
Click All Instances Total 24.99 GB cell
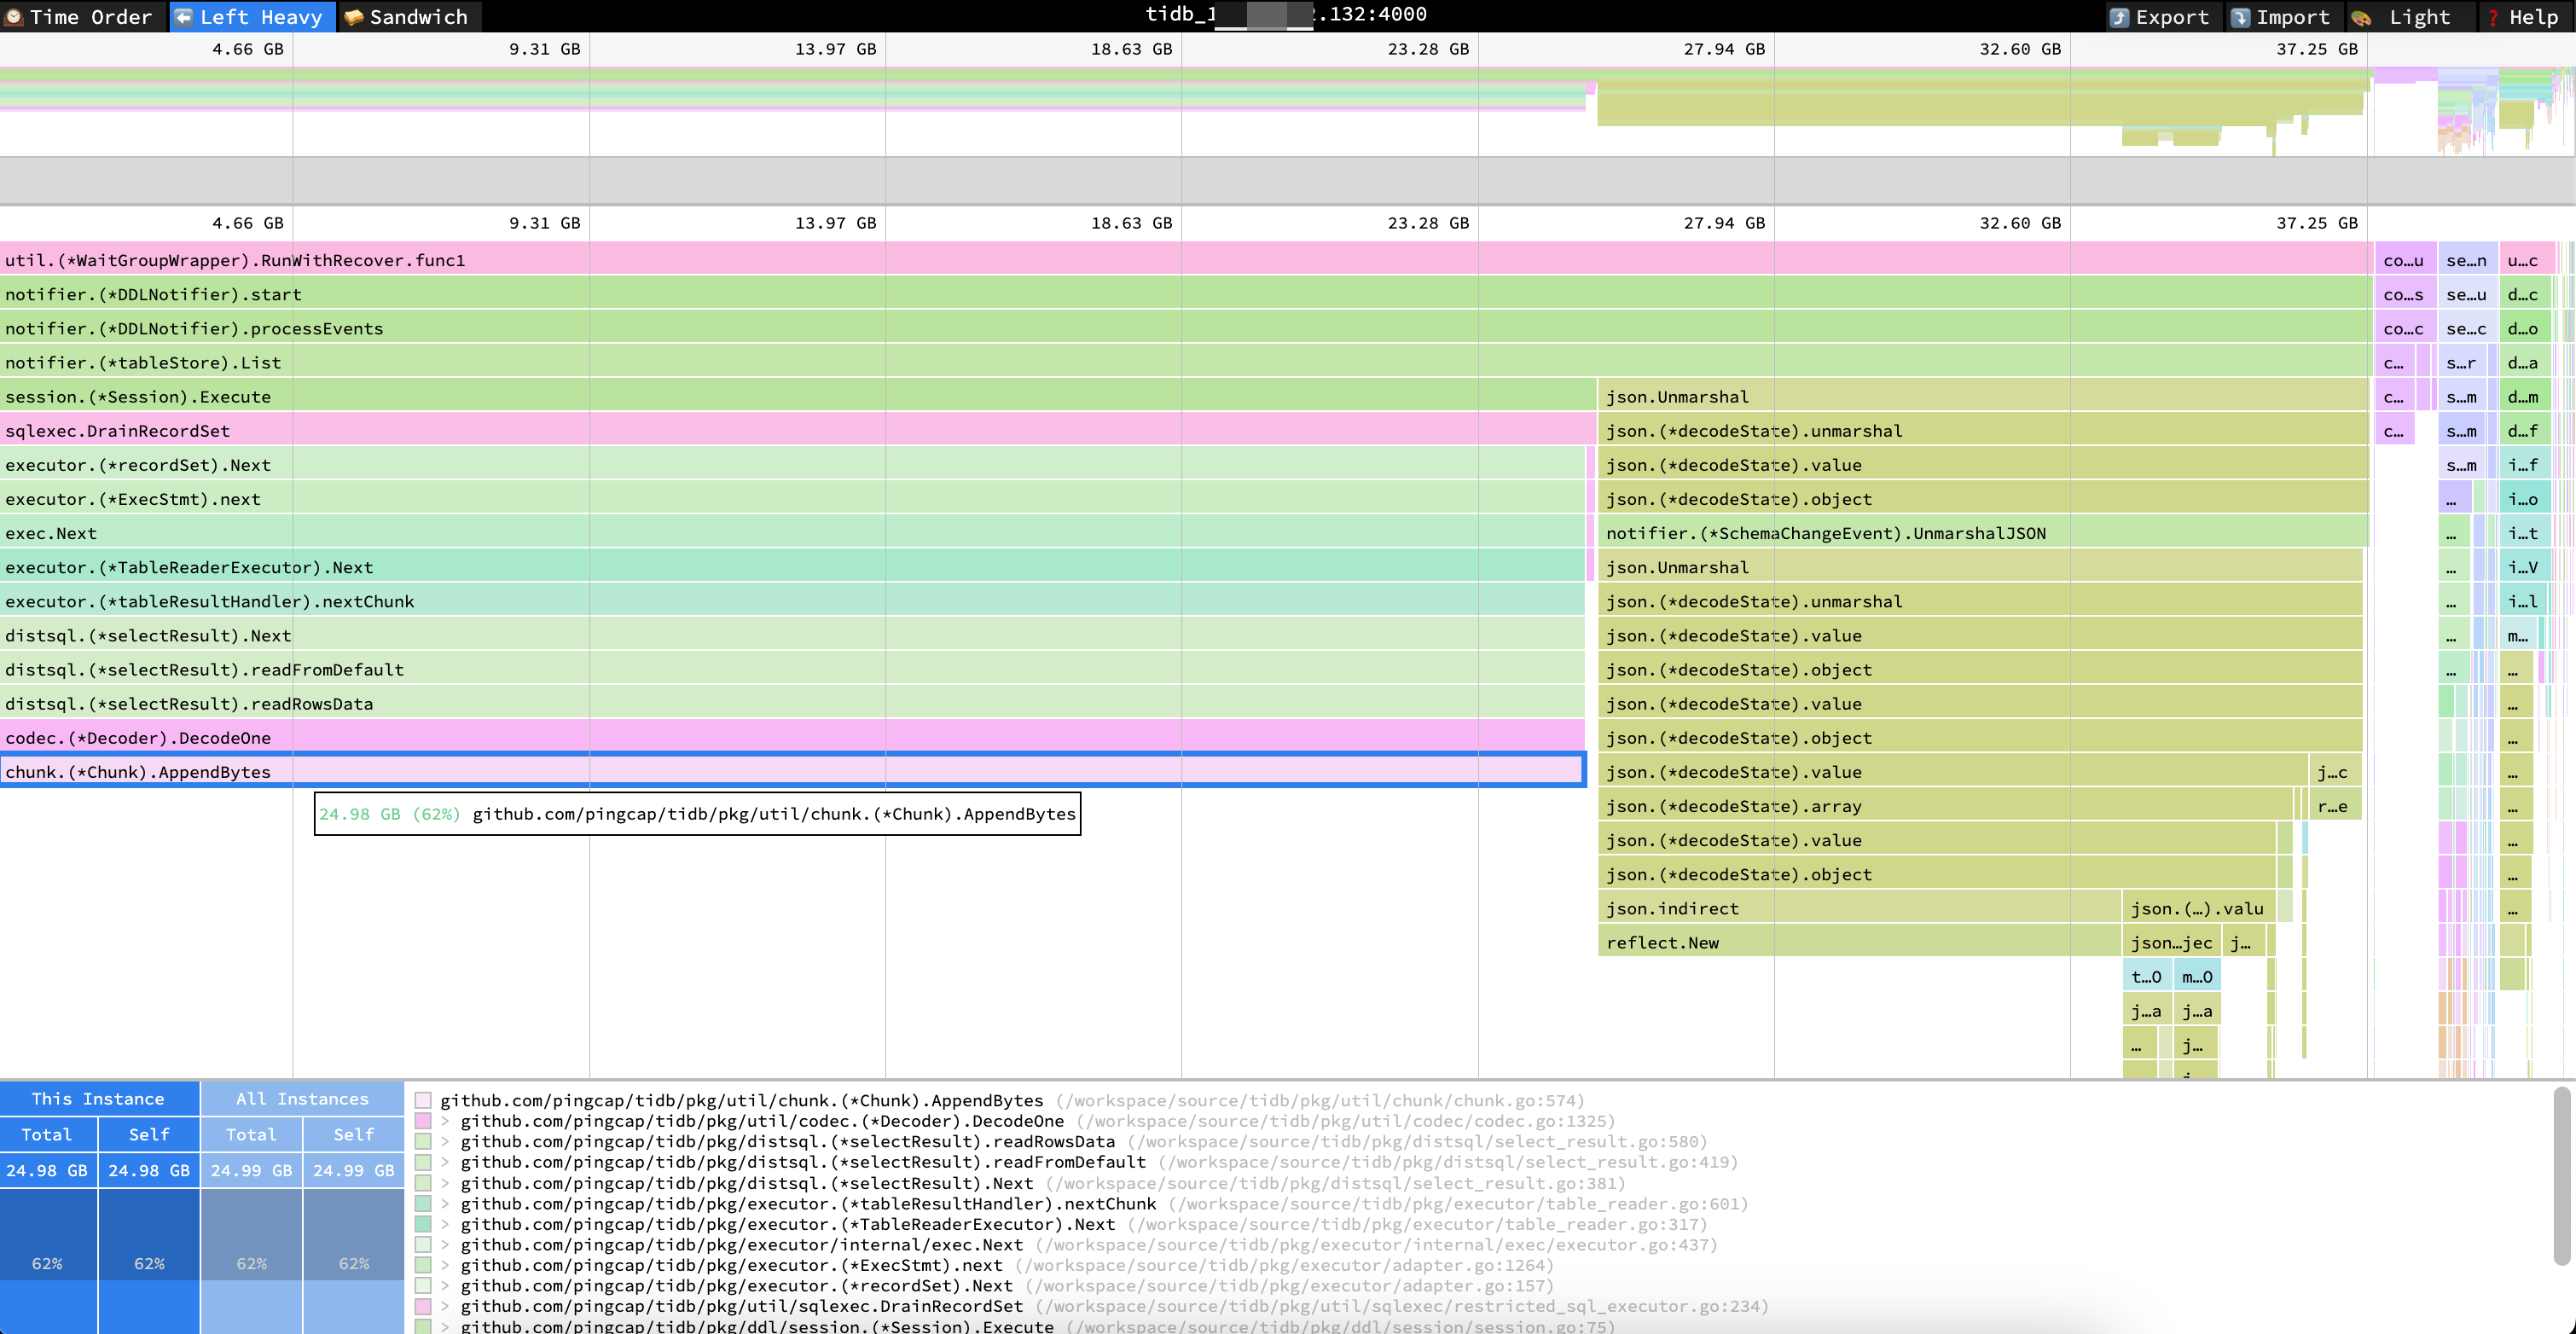pos(251,1170)
